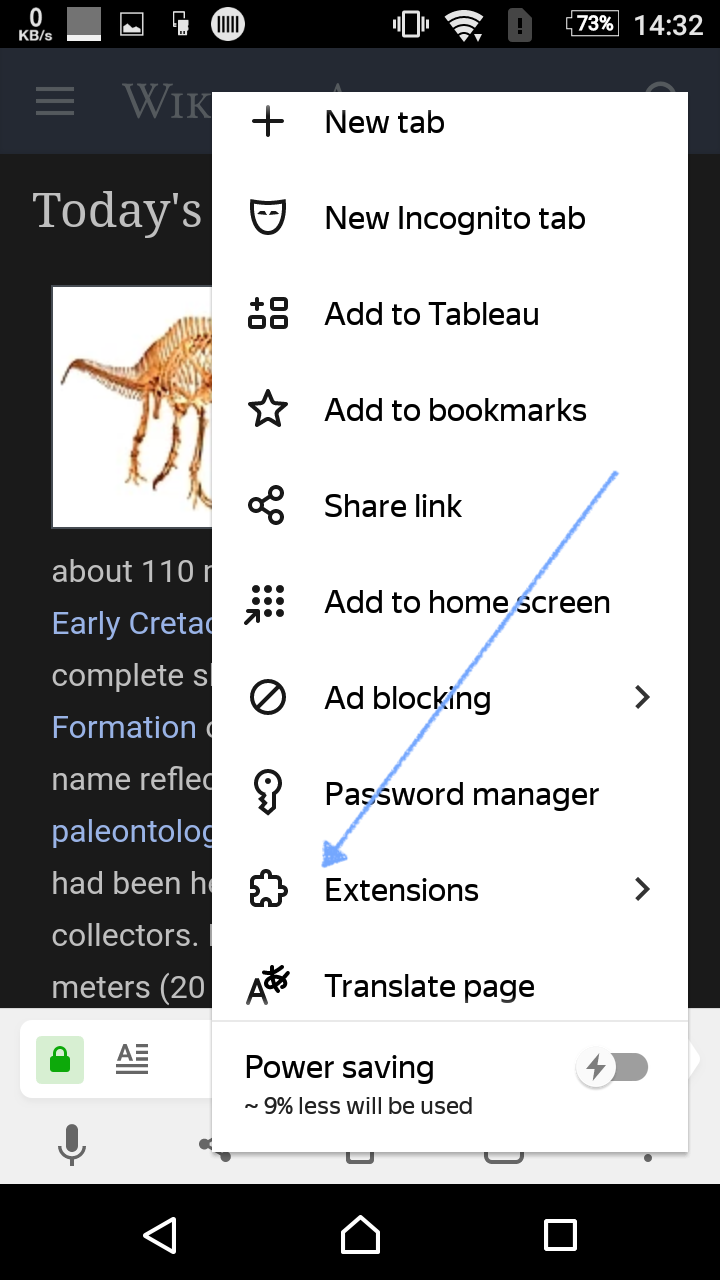Screen dimensions: 720x1280
Task: Tap the Share link icon
Action: (266, 506)
